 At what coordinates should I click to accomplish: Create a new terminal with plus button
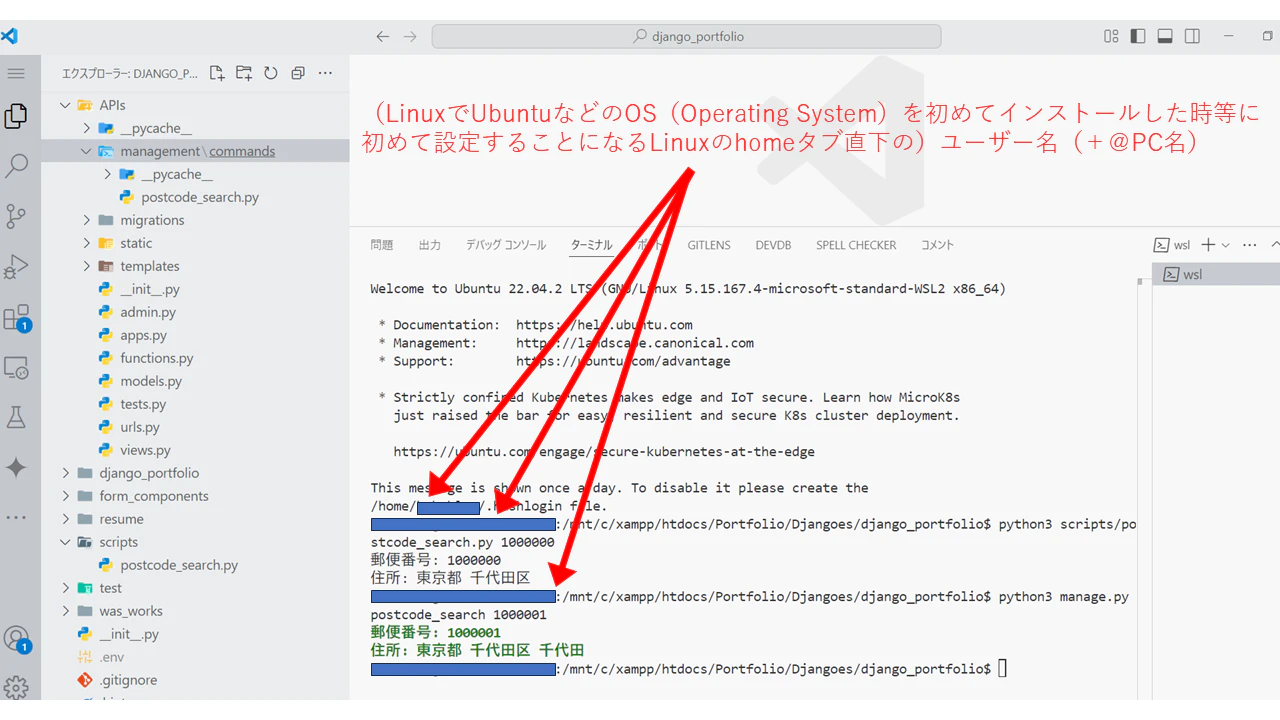(x=1208, y=245)
